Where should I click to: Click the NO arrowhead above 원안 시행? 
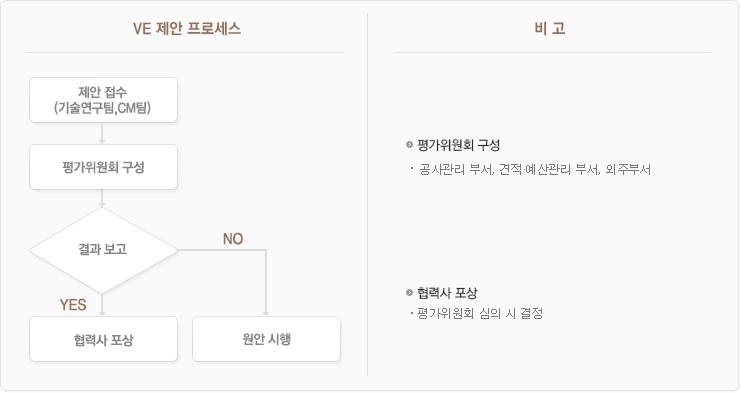pos(266,312)
